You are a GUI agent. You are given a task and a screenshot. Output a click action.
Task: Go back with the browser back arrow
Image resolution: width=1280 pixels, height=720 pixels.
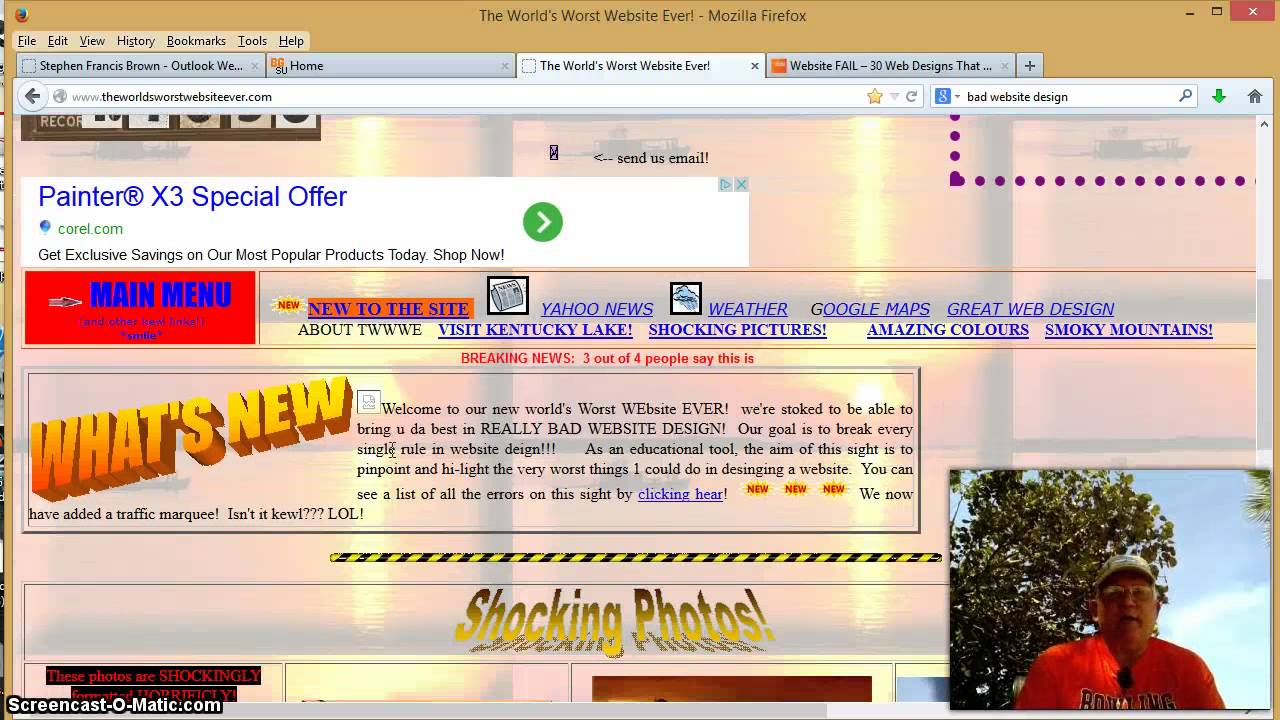(32, 96)
